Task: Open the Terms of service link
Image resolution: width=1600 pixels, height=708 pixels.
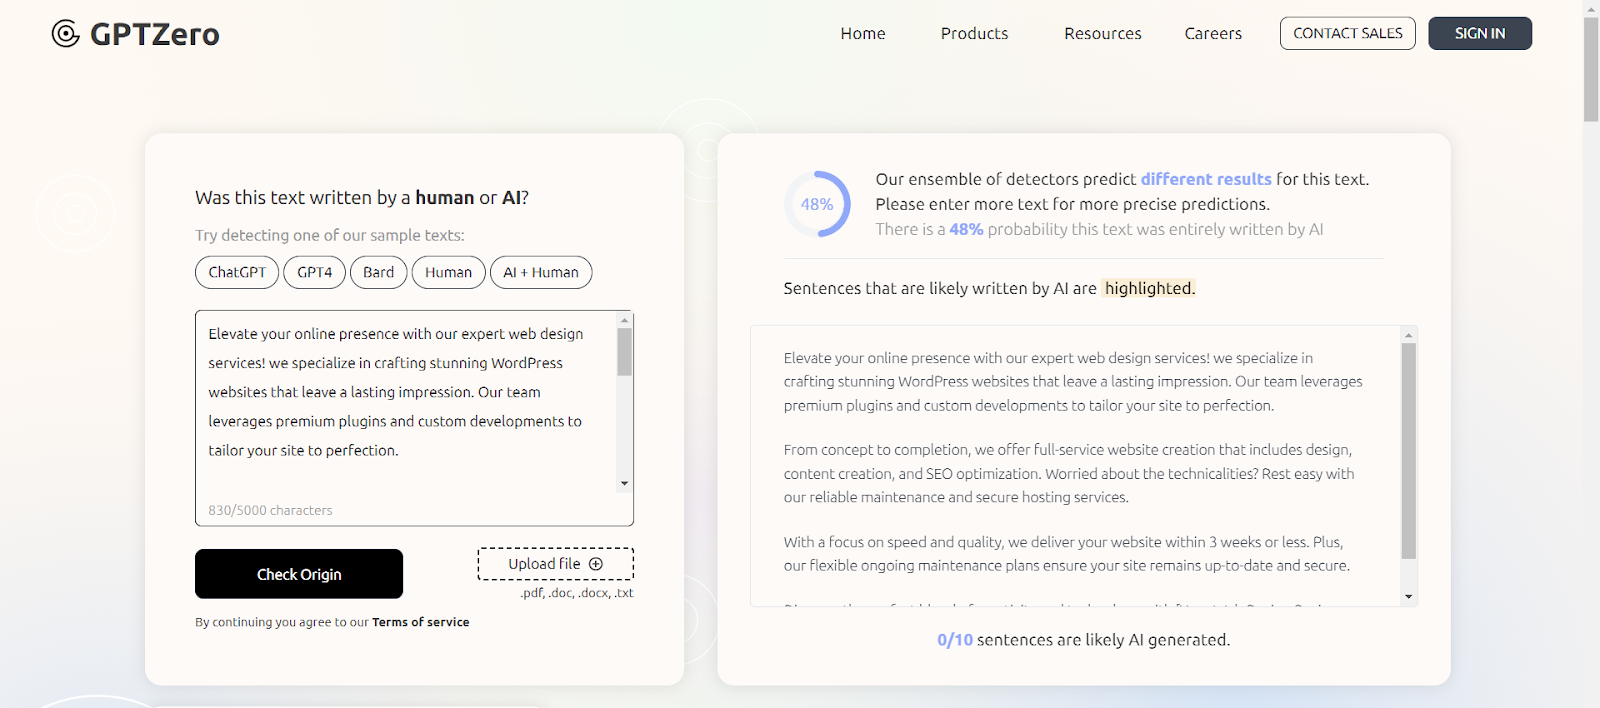Action: click(x=420, y=622)
